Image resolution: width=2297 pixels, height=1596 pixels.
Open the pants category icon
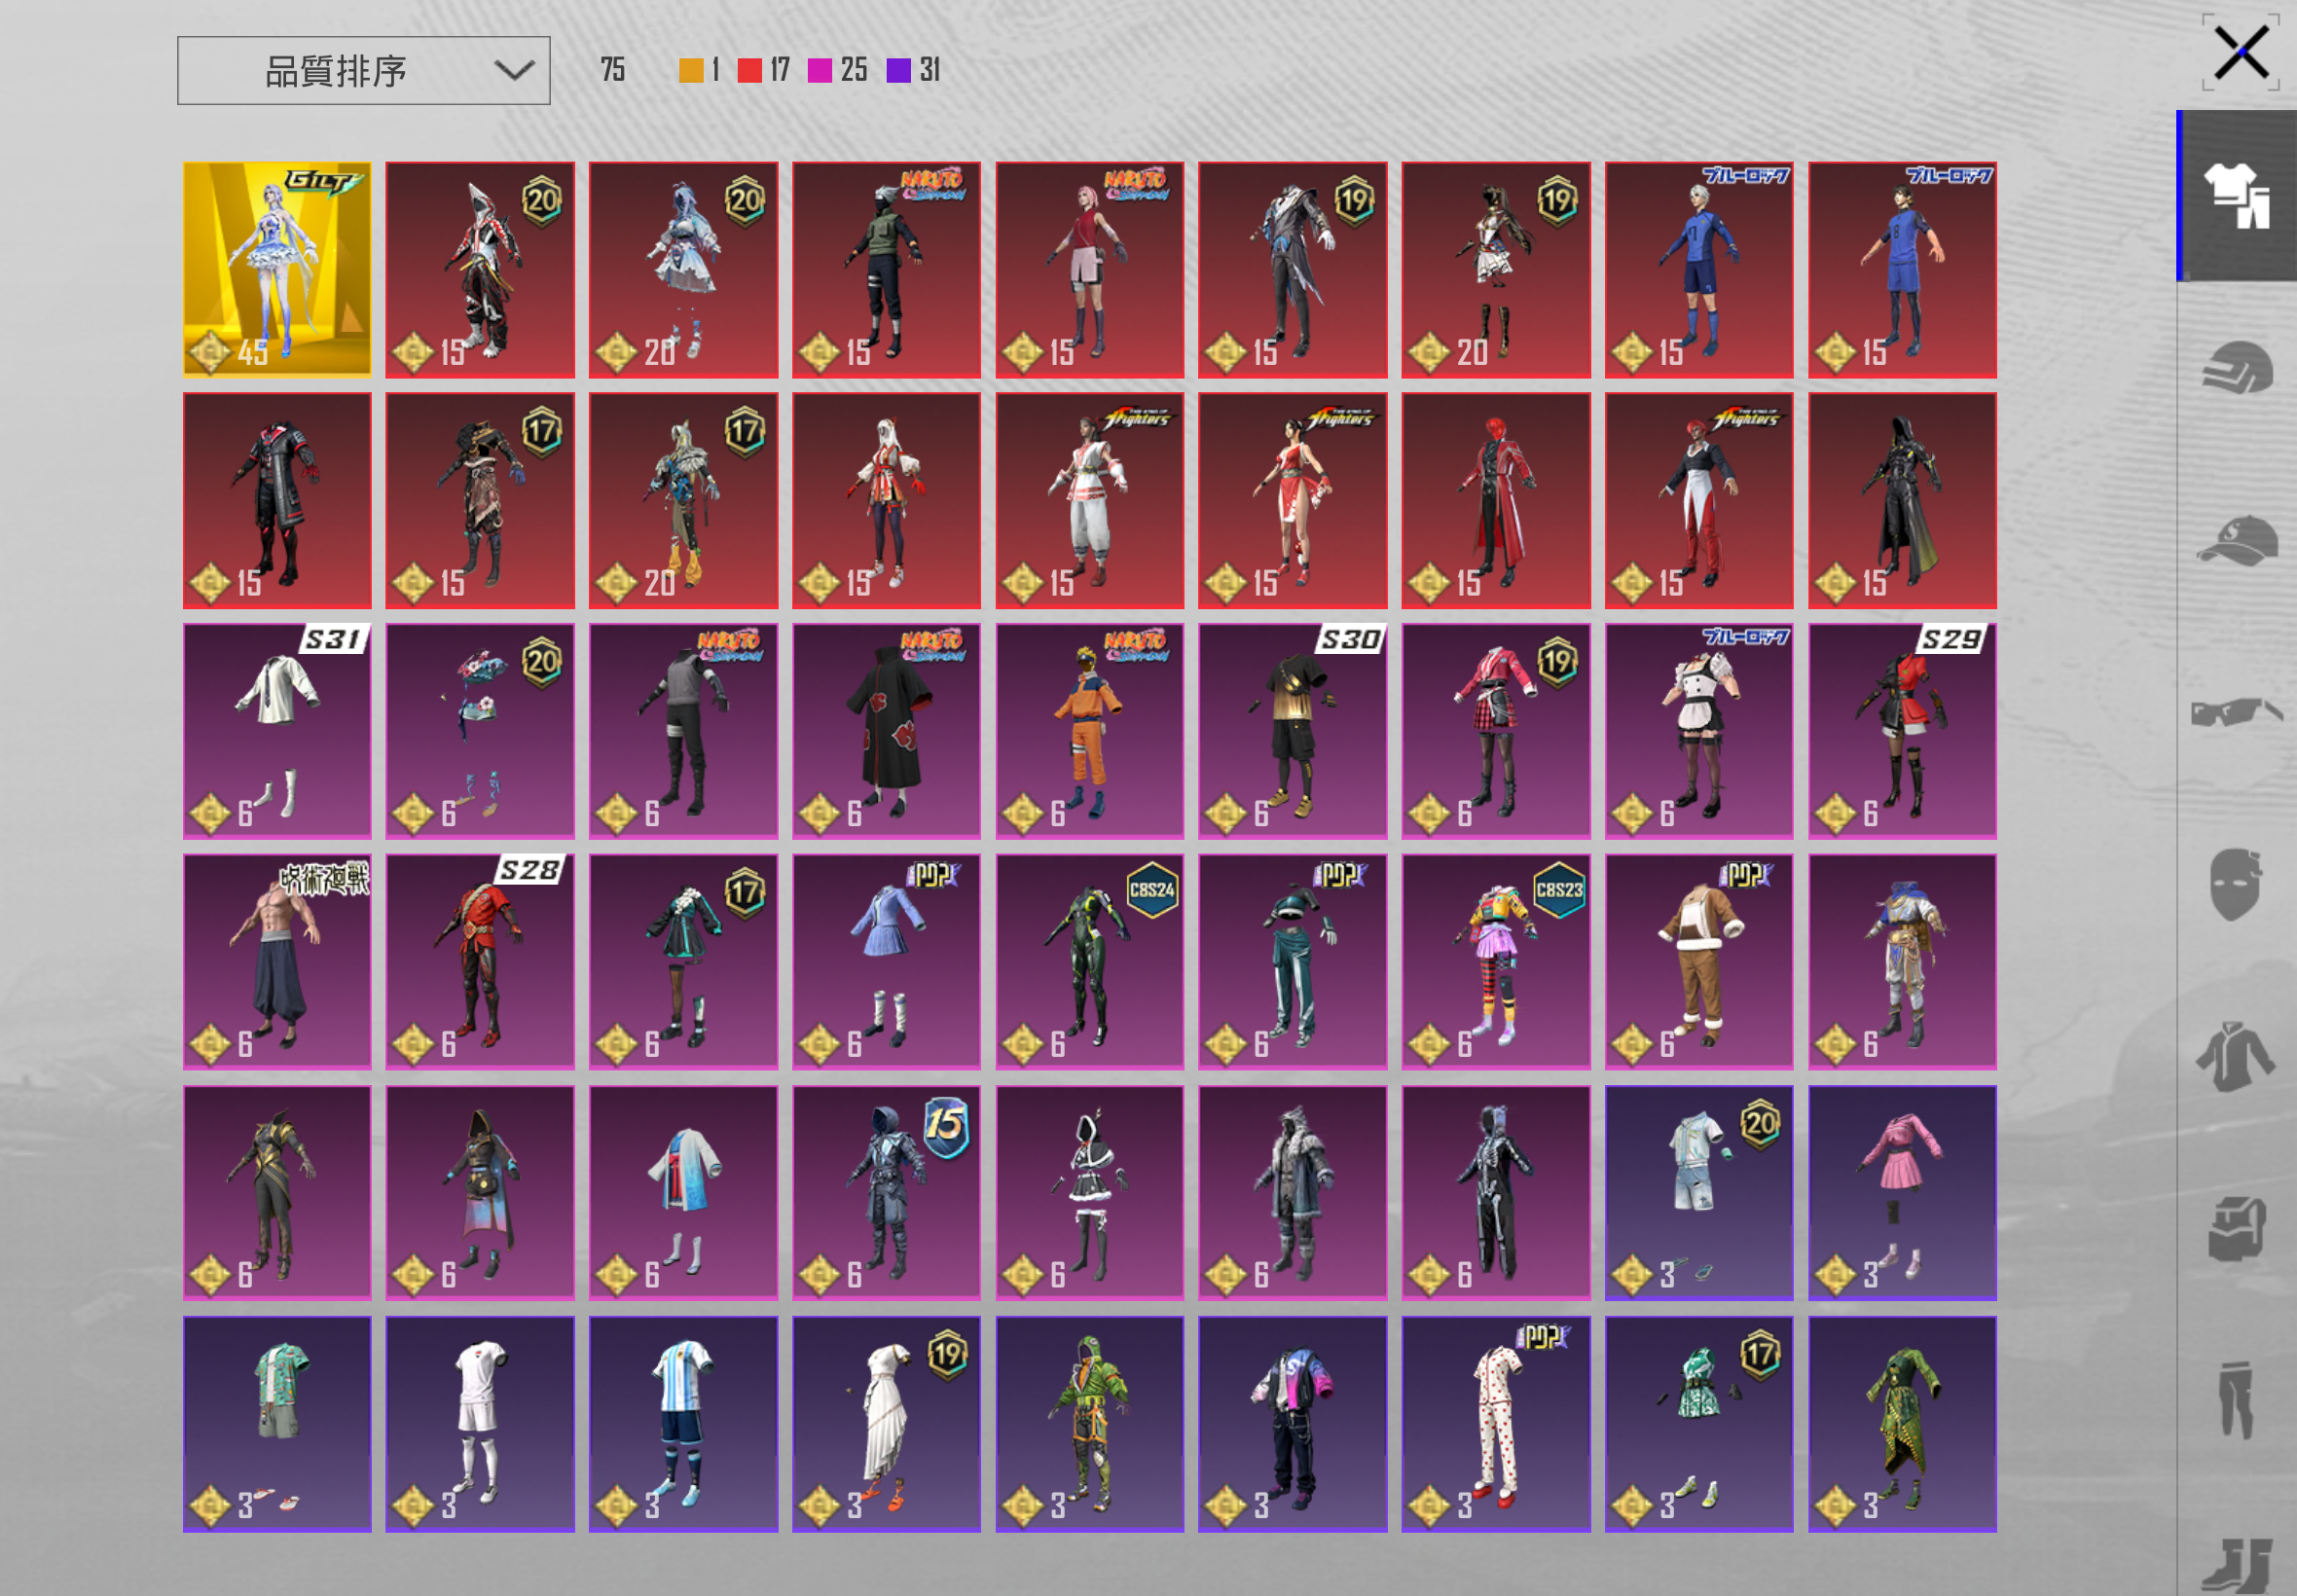pos(2237,1400)
